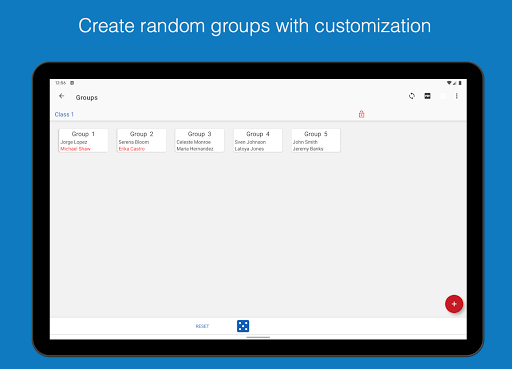Viewport: 512px width, 369px height.
Task: Tap the battery status bar icon
Action: pos(460,83)
